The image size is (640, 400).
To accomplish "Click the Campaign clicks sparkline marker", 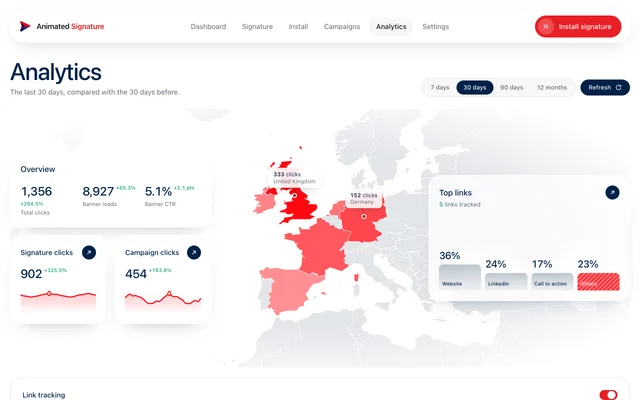I will coord(169,293).
